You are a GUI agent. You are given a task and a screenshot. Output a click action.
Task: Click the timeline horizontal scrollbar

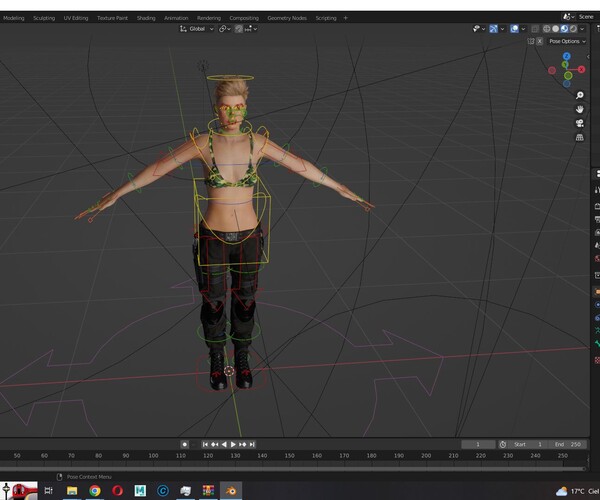[x=293, y=468]
